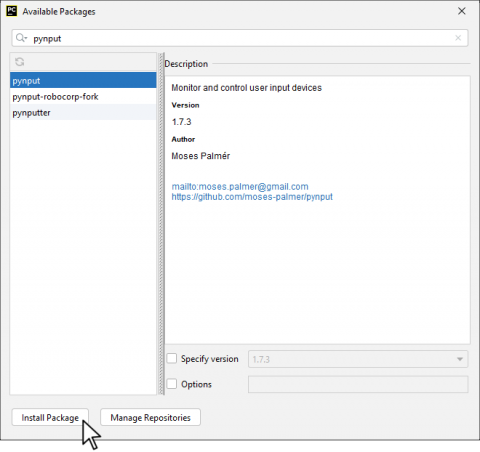Click the PyCharm logo icon in title bar
Image resolution: width=480 pixels, height=452 pixels.
tap(11, 11)
